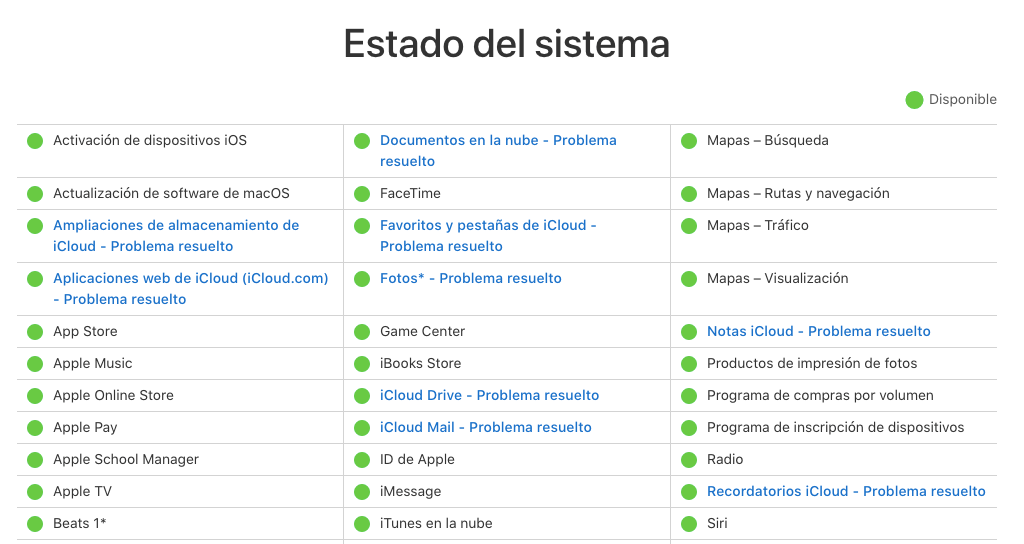
Task: Click the iTunes en la nube text
Action: [436, 523]
